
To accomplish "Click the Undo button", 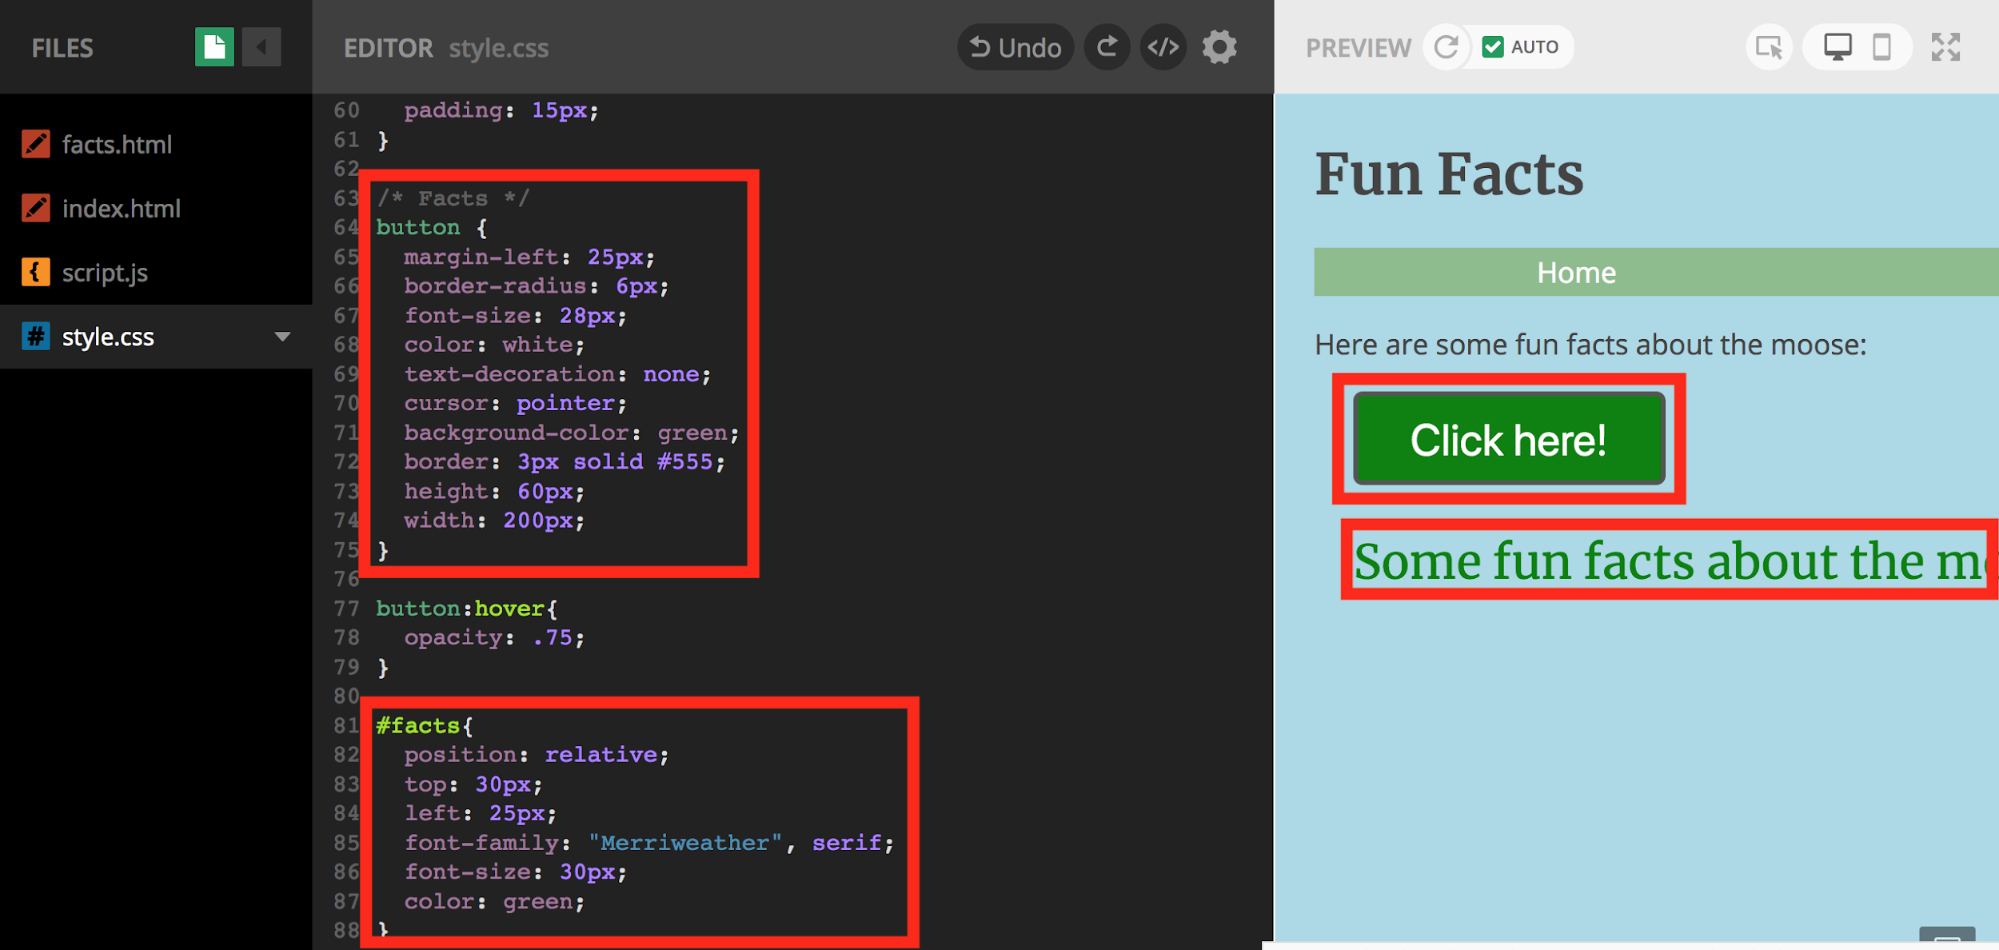I will pos(1015,47).
